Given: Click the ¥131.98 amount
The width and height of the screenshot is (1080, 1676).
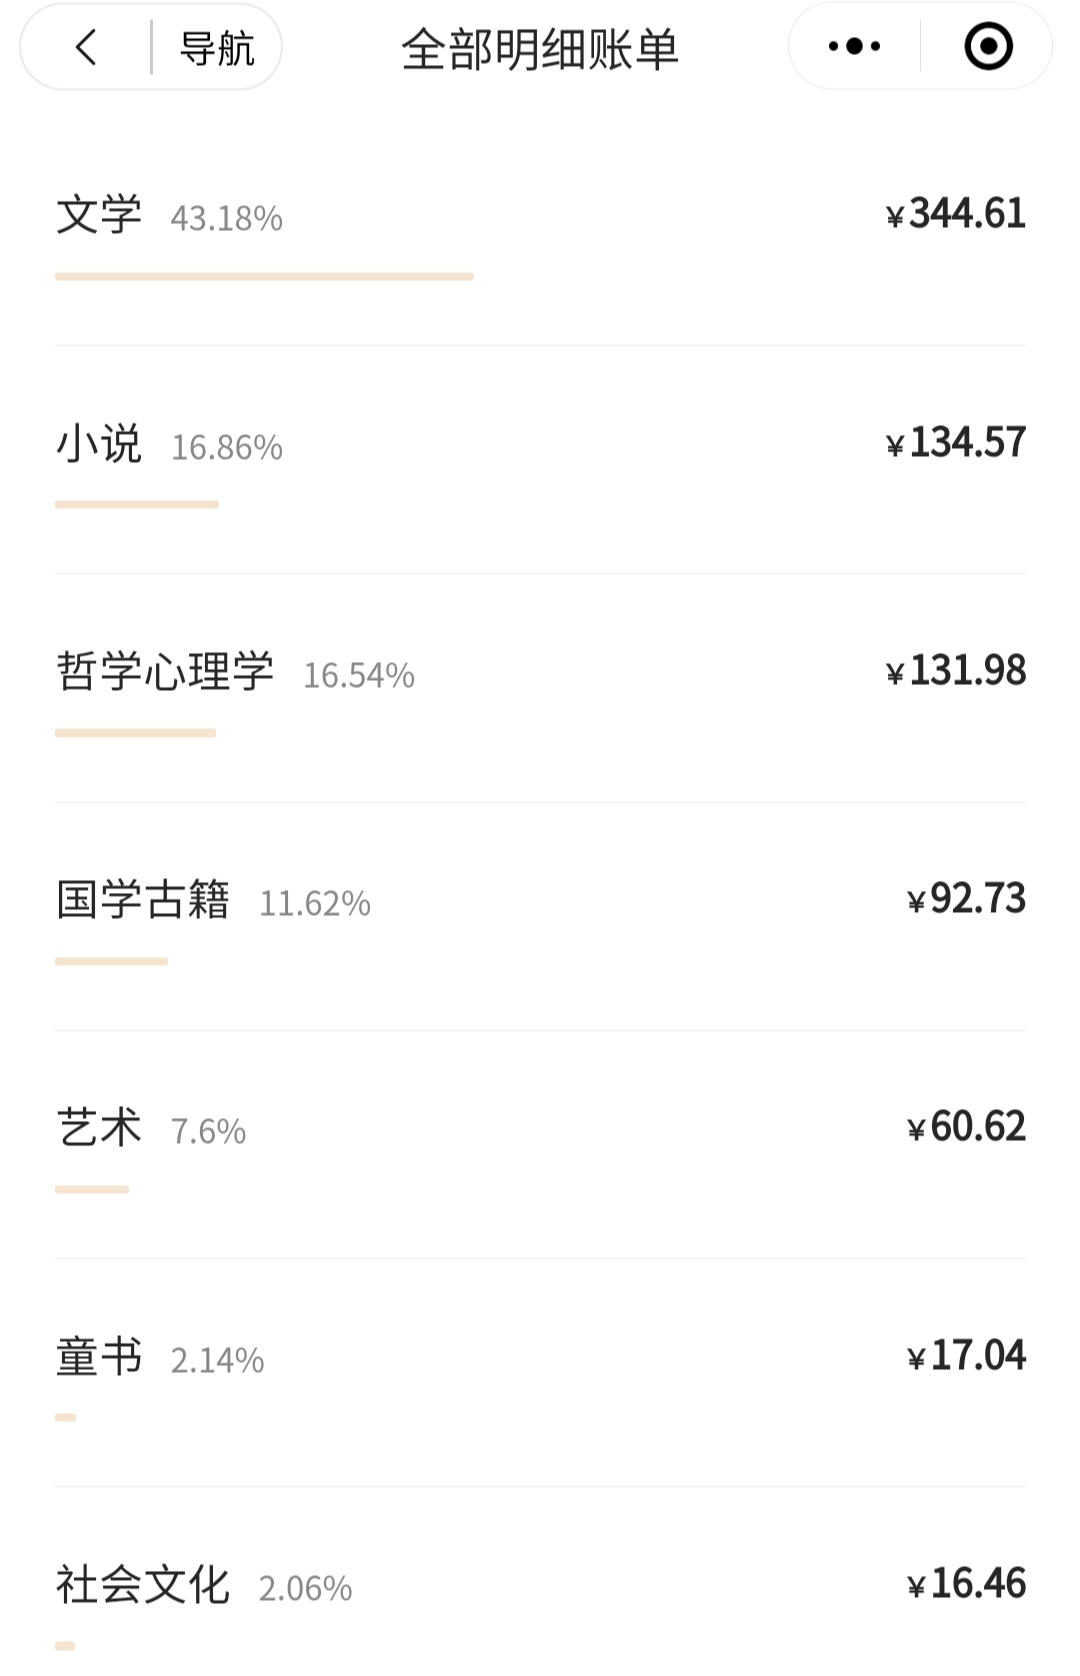Looking at the screenshot, I should click(956, 670).
